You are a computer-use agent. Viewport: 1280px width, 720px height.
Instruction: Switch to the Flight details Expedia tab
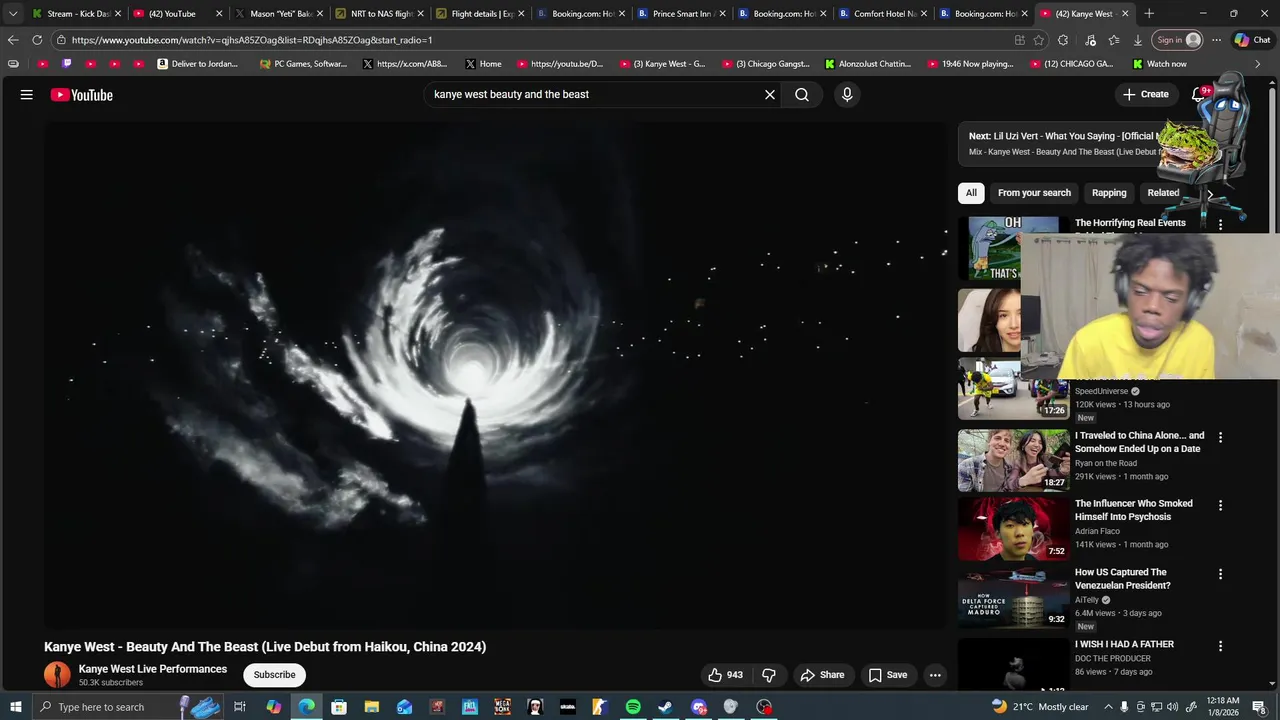click(481, 14)
